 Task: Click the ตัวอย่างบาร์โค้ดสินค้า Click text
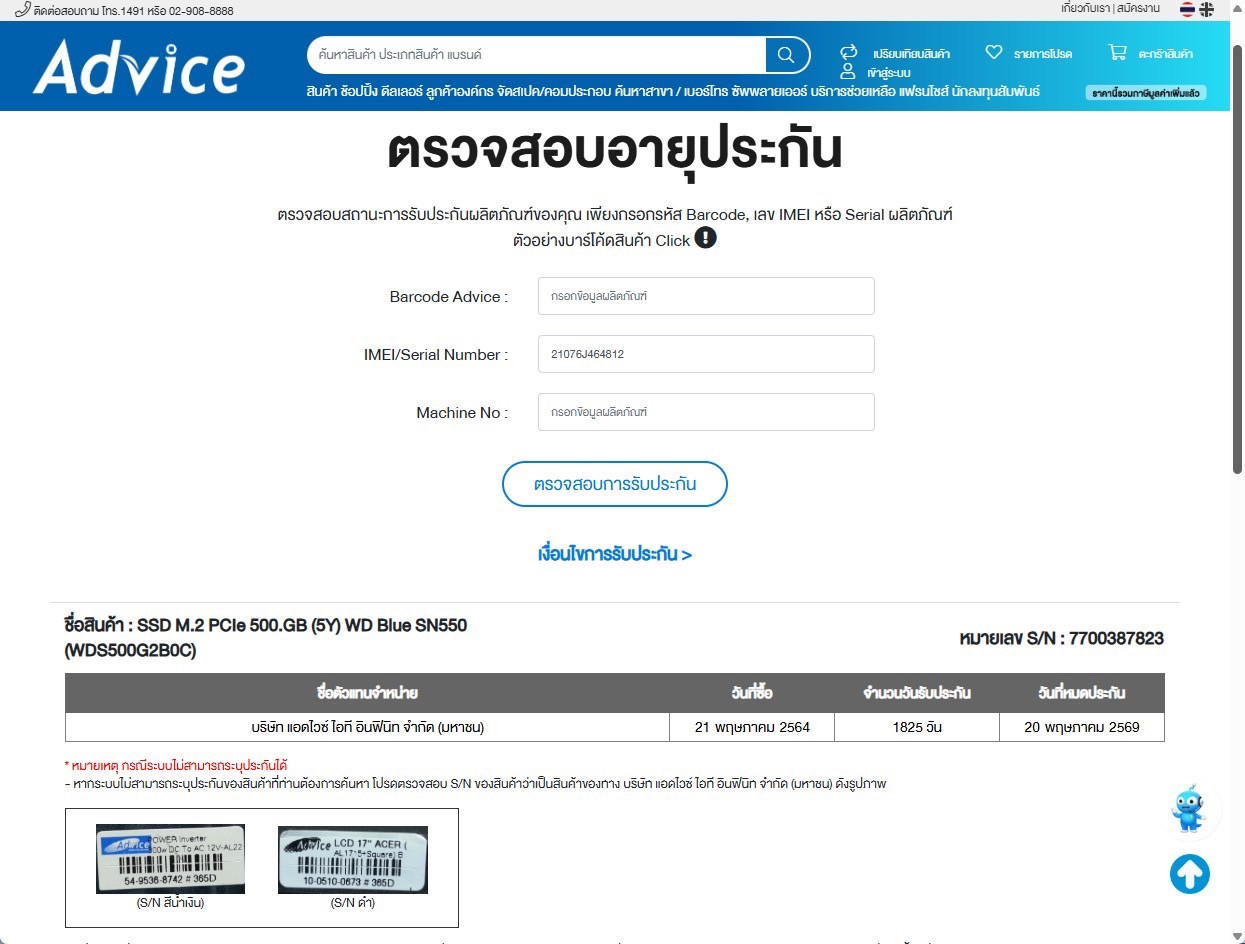coord(602,240)
